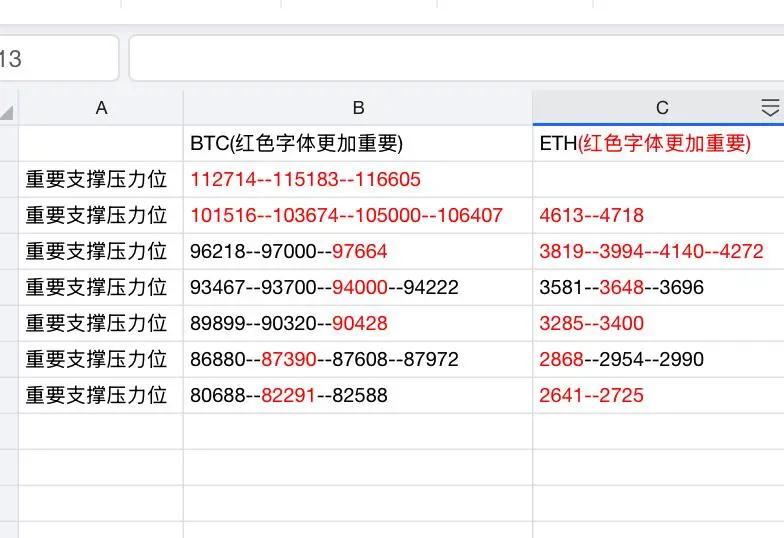Click the cell name box showing 13
This screenshot has height=538, width=784.
[x=59, y=58]
